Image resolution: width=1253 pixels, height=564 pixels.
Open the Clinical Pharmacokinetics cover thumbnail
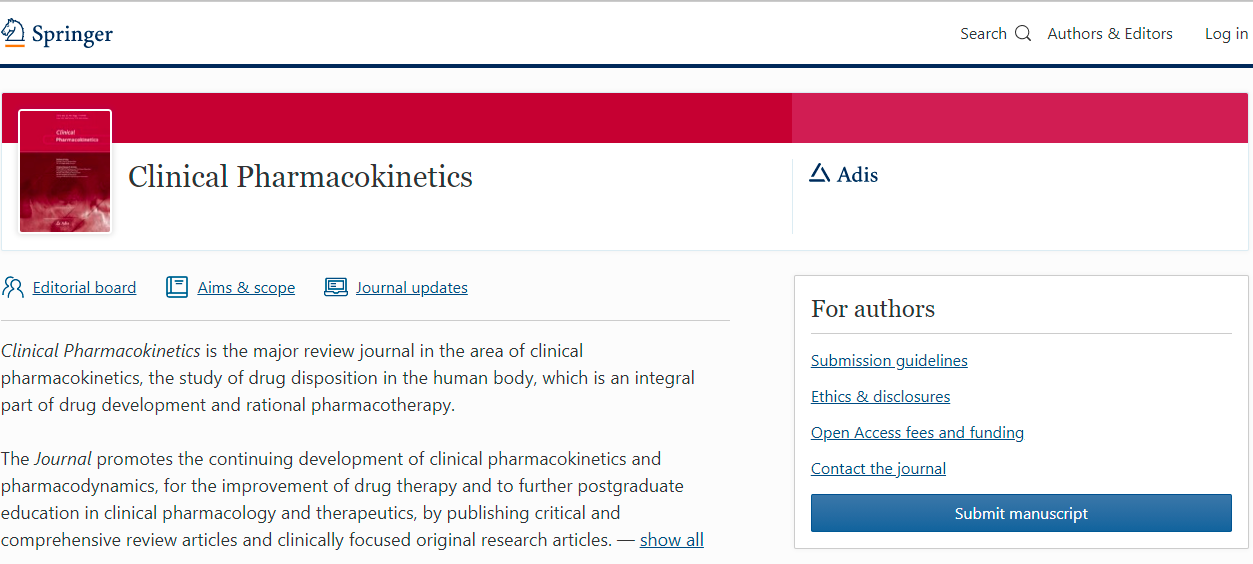click(x=65, y=171)
